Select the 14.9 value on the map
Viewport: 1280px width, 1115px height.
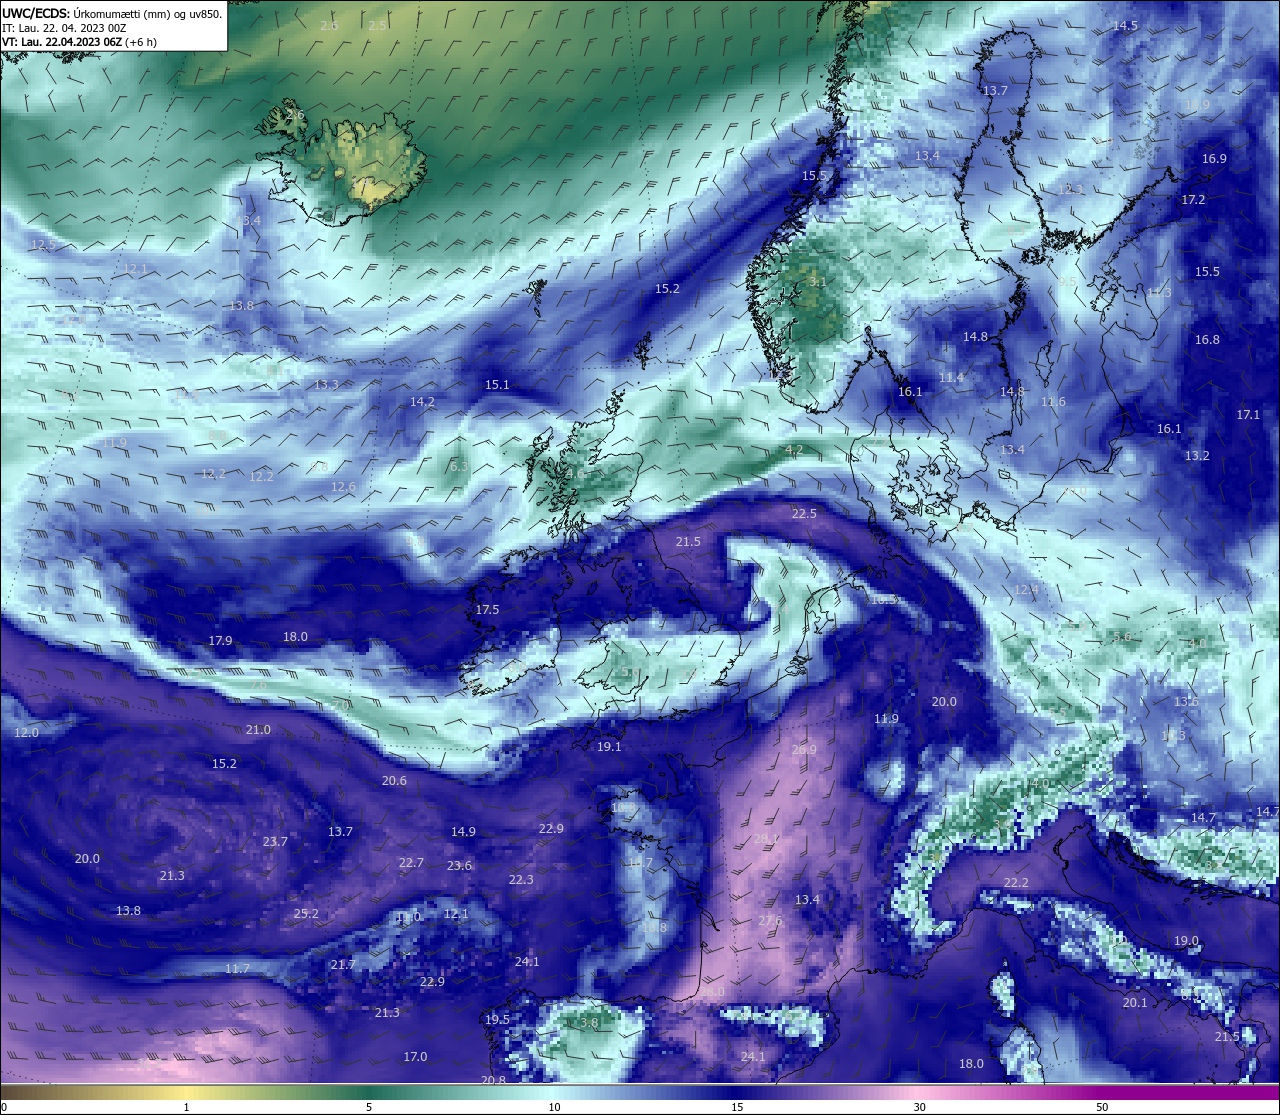point(463,832)
